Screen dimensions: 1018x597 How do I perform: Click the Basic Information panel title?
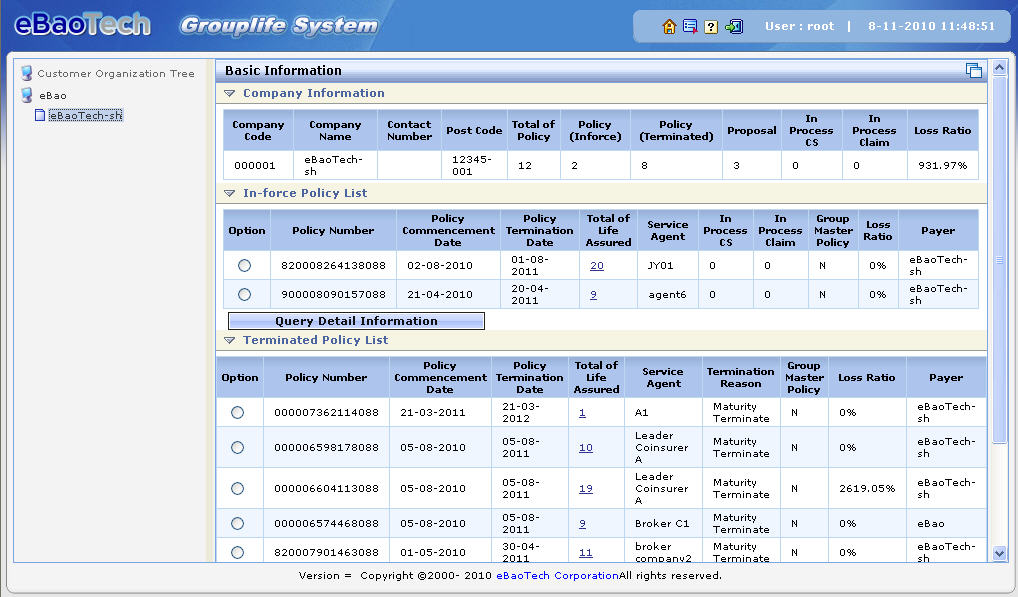coord(283,71)
